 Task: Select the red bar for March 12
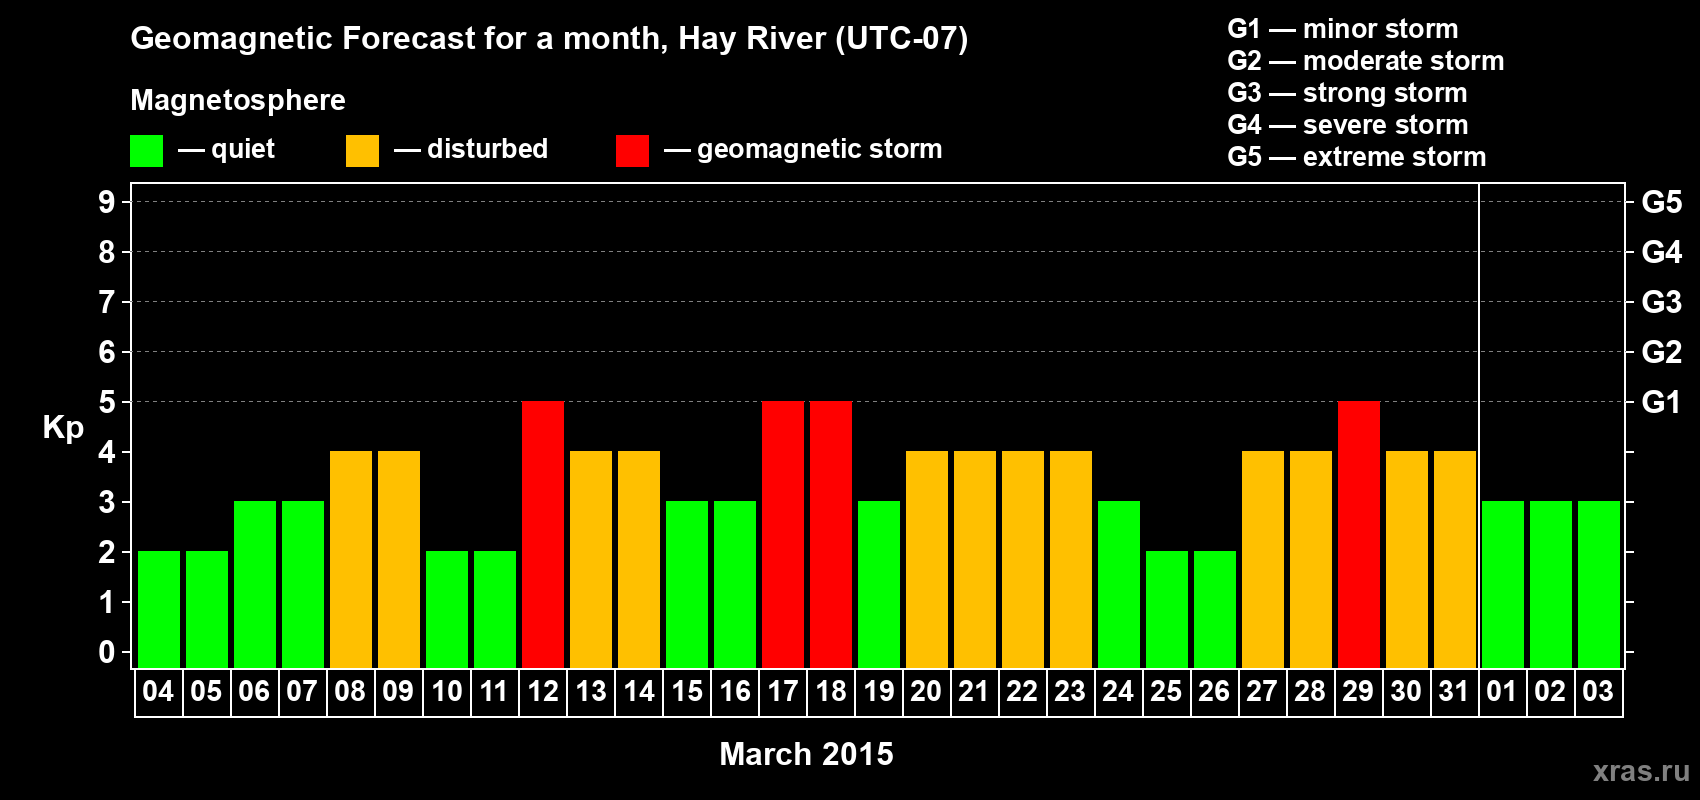pyautogui.click(x=543, y=534)
